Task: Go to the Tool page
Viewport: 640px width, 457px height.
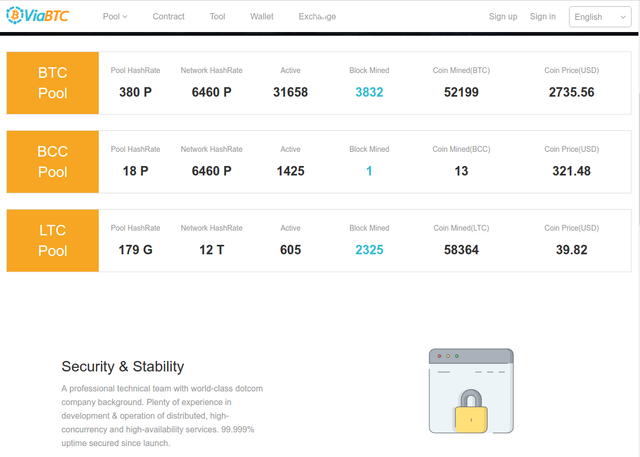Action: click(x=217, y=17)
